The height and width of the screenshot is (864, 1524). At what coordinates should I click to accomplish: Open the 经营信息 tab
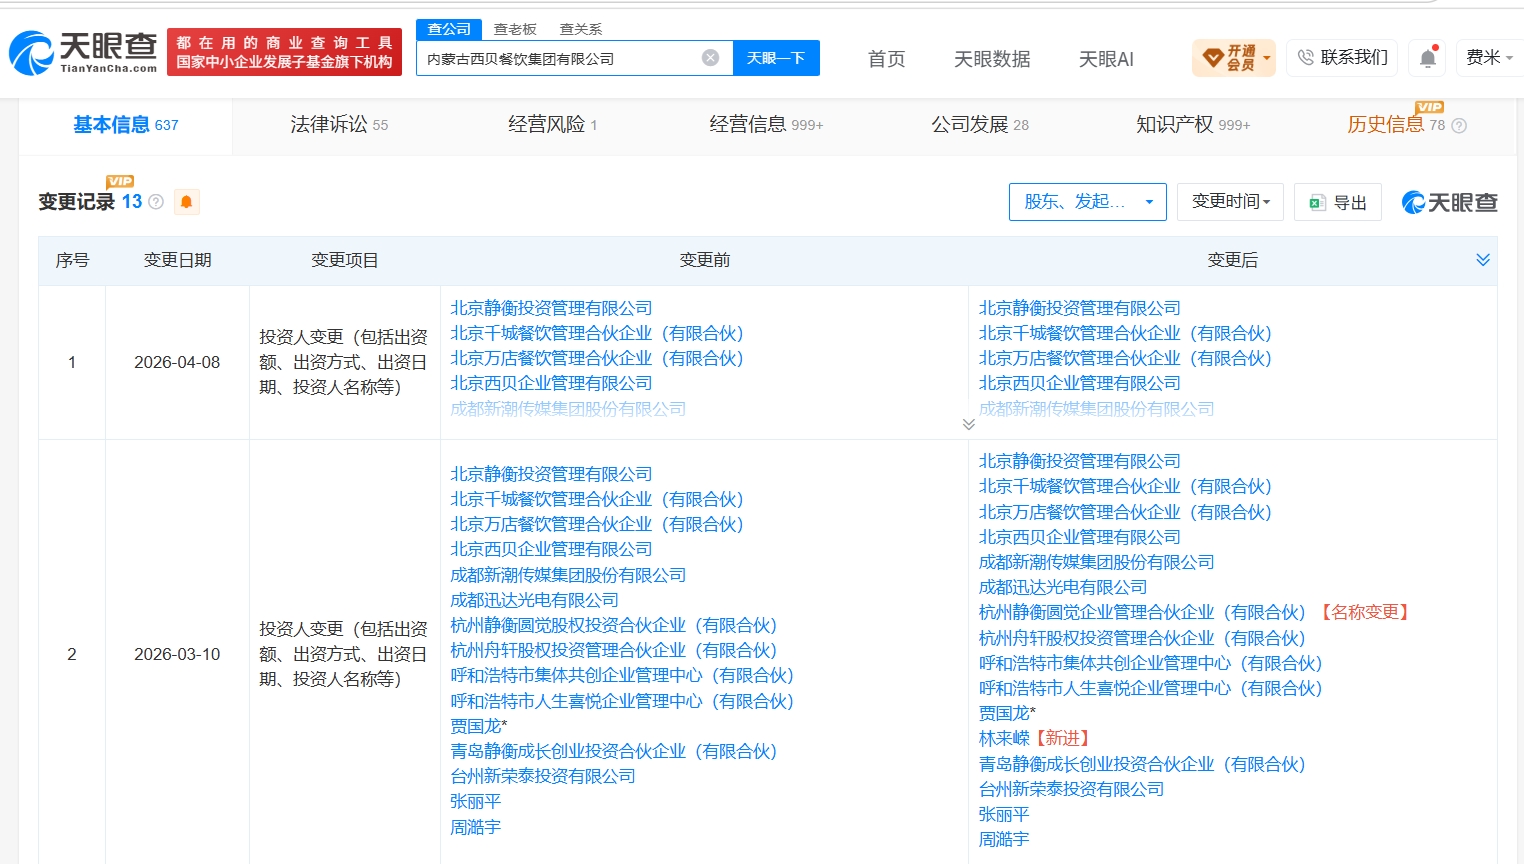[x=766, y=125]
